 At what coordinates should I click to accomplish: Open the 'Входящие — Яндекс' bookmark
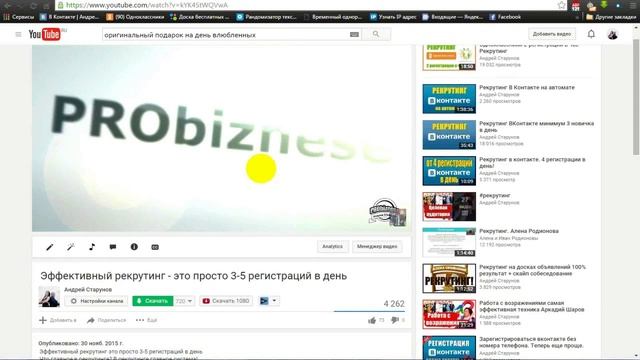(453, 17)
